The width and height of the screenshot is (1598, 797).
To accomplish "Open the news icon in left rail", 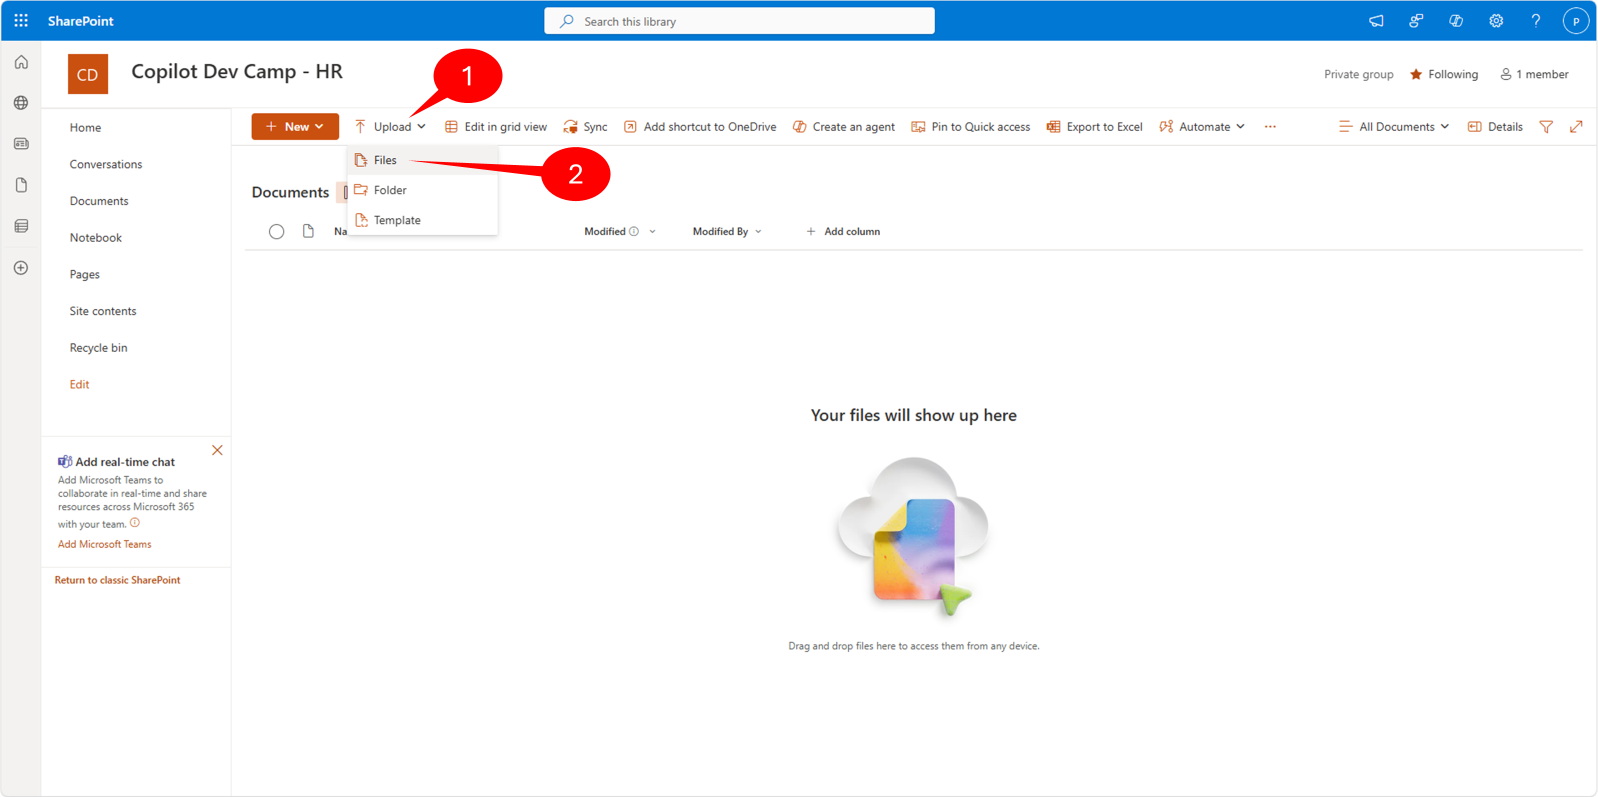I will (x=21, y=144).
